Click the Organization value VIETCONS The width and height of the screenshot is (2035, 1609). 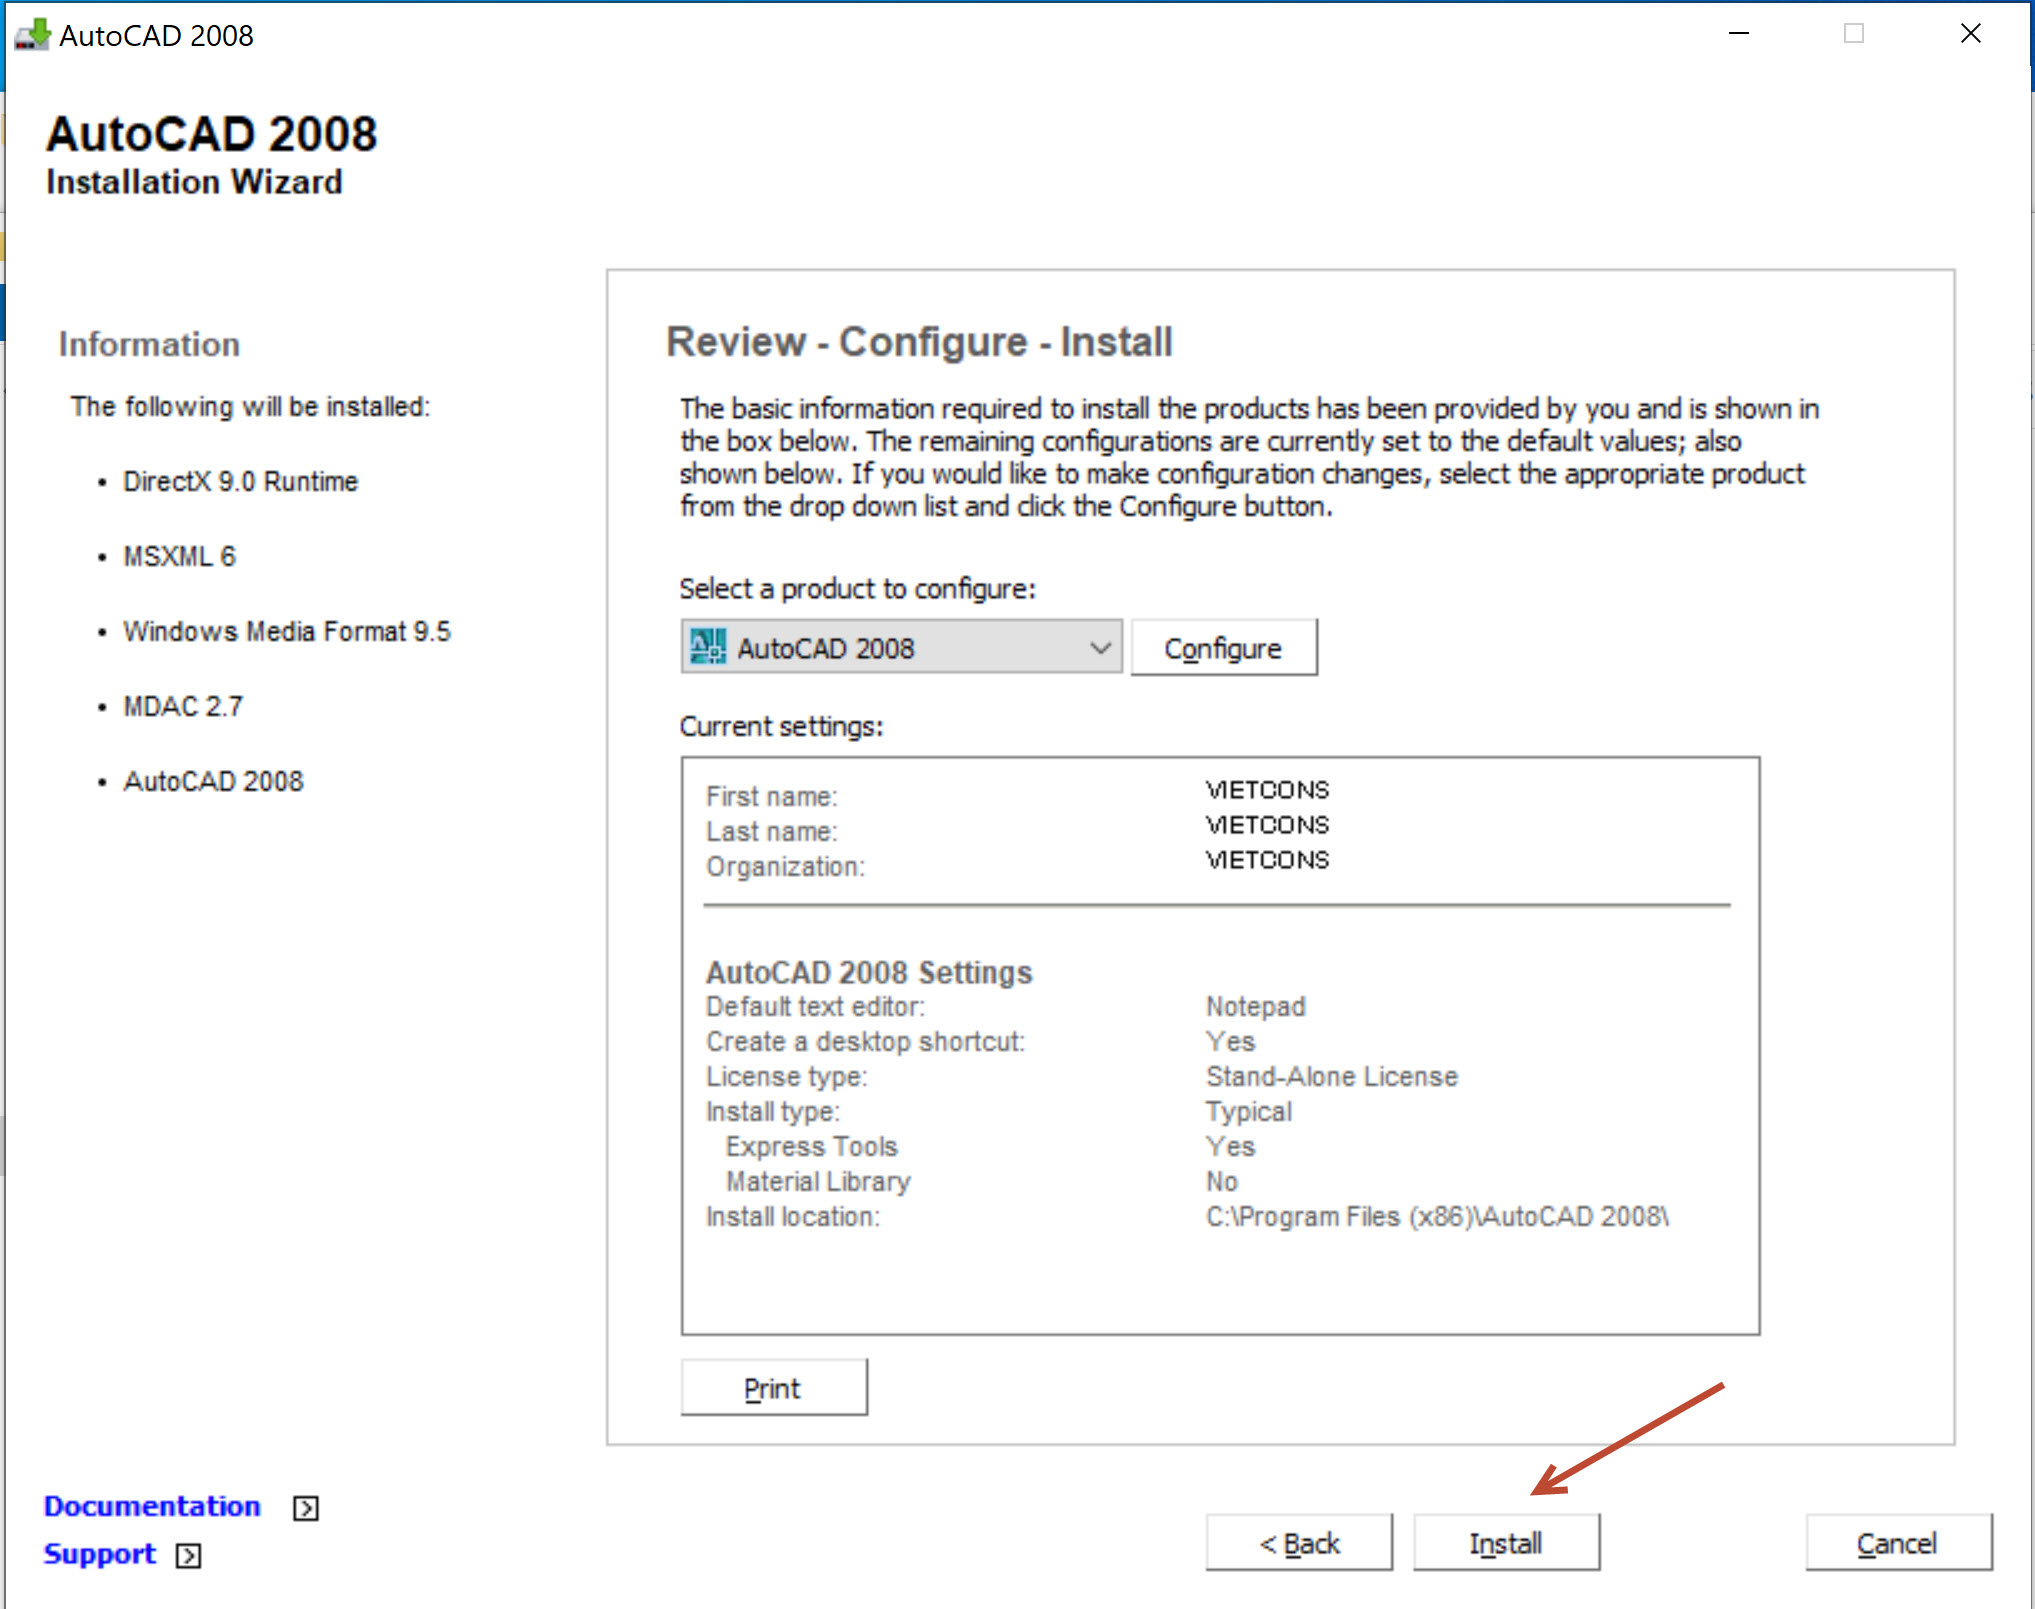point(1266,861)
